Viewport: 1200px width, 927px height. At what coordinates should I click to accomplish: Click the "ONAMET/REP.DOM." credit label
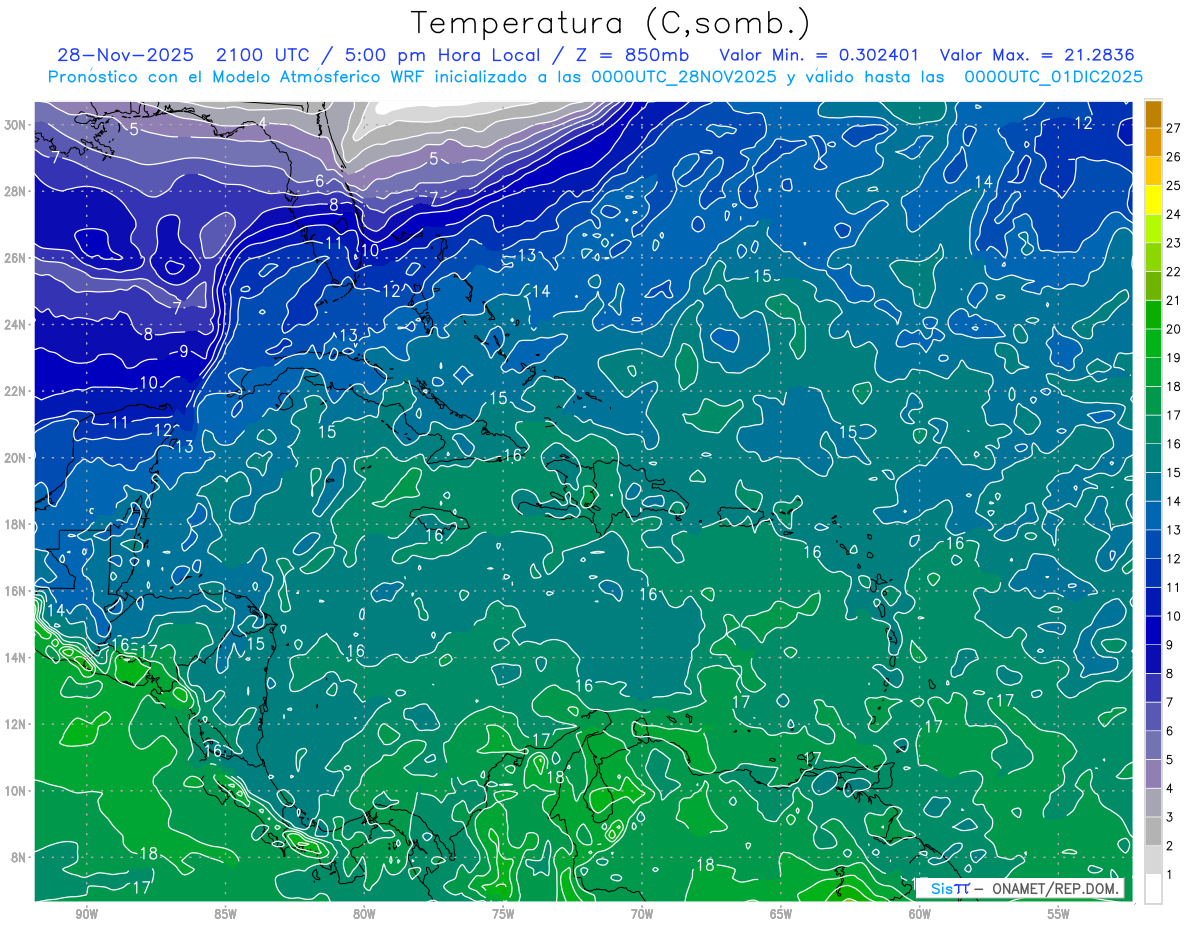coord(1055,888)
